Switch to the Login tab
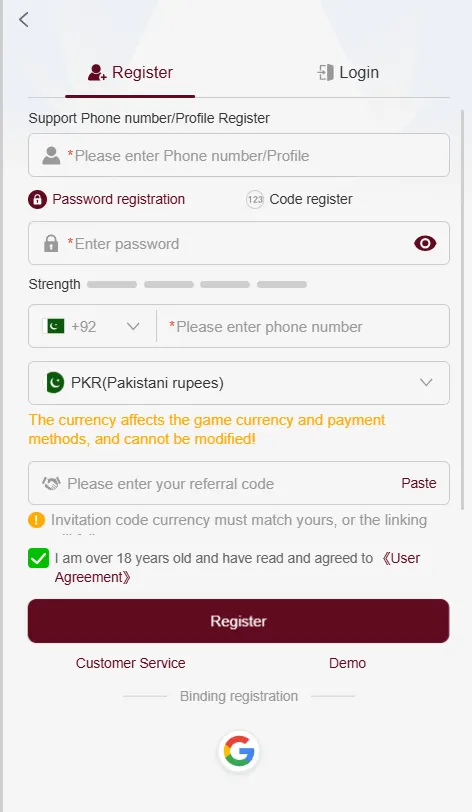This screenshot has height=812, width=472. [x=348, y=72]
